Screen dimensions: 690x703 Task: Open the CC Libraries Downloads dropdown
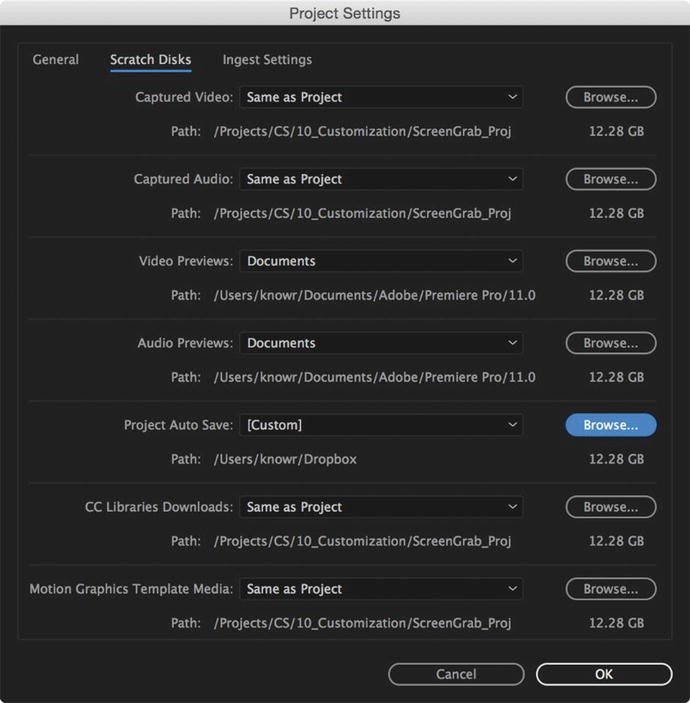click(x=381, y=507)
